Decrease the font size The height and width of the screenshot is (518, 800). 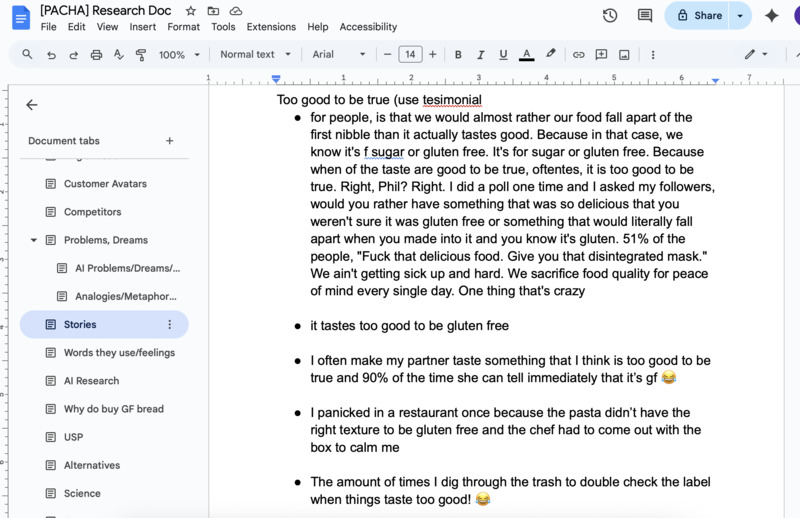click(x=387, y=55)
